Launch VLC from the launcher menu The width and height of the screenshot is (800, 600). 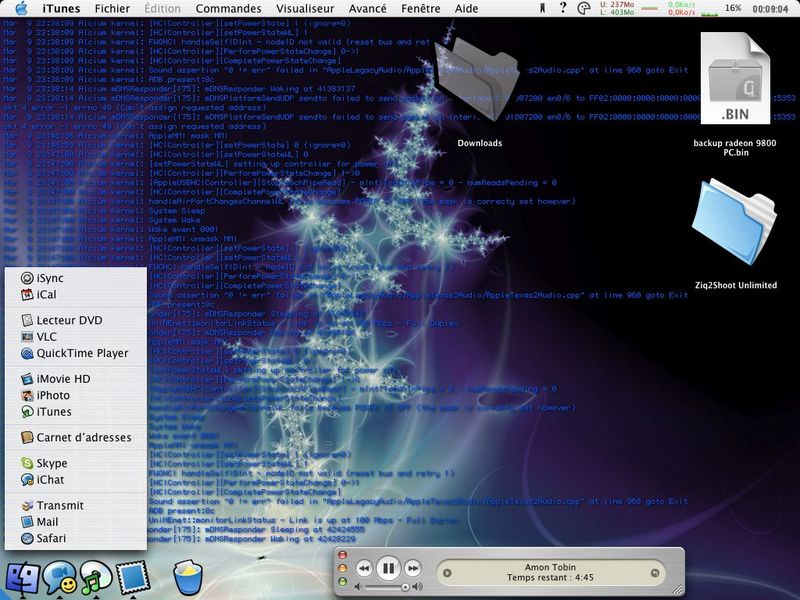click(76, 336)
